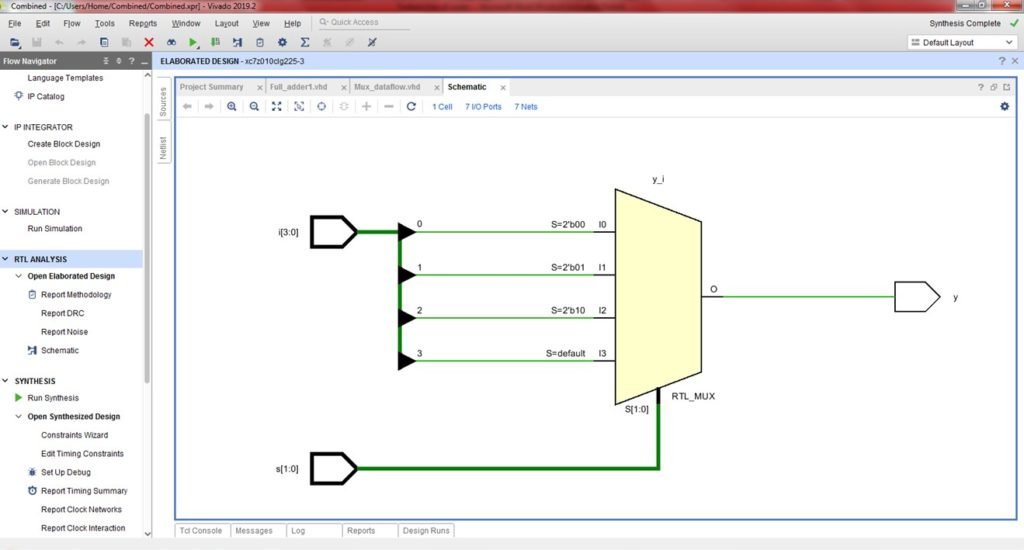Open the Messages tab
This screenshot has width=1024, height=550.
point(254,530)
